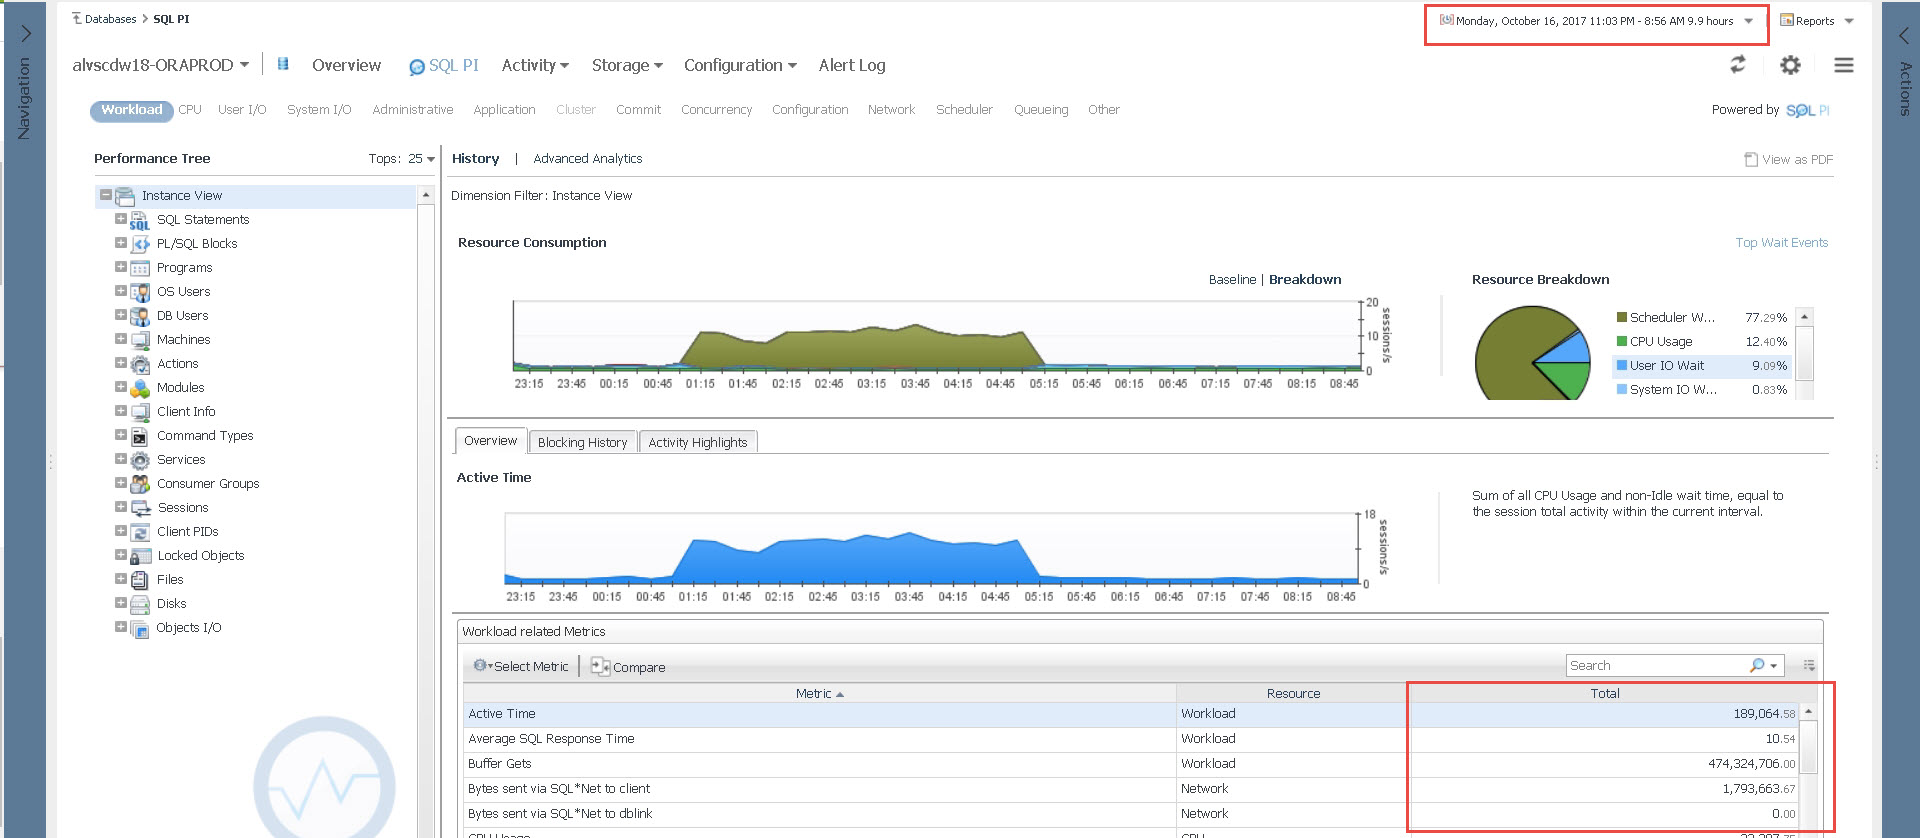The image size is (1920, 838).
Task: Open the hamburger menu icon
Action: [x=1843, y=65]
